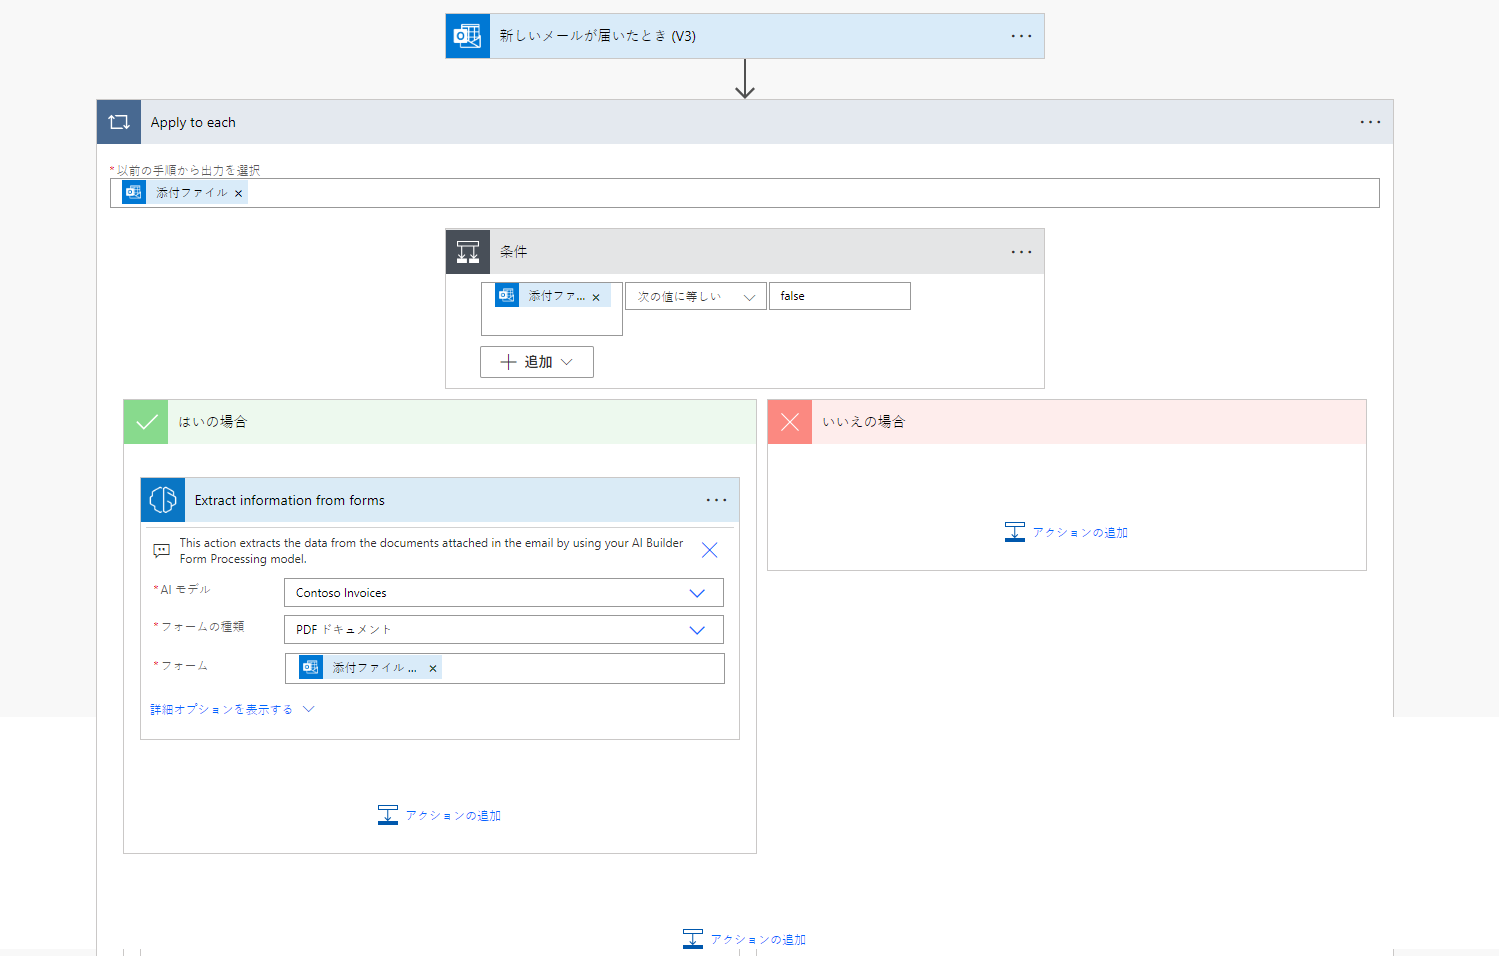Remove the 添付ファ... token from the condition

[596, 297]
